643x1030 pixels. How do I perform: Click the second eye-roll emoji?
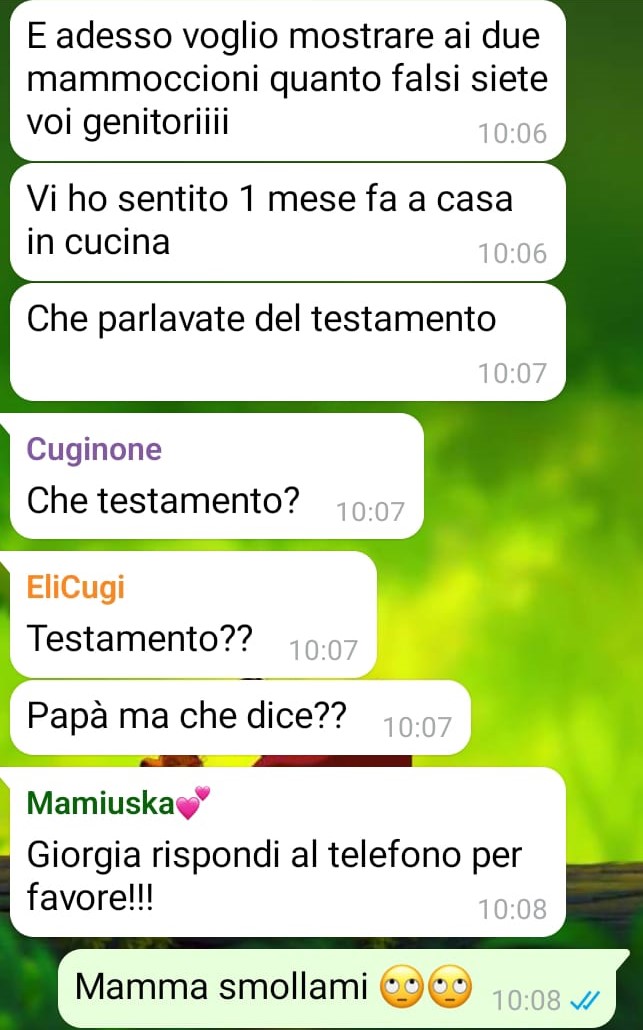(x=450, y=987)
